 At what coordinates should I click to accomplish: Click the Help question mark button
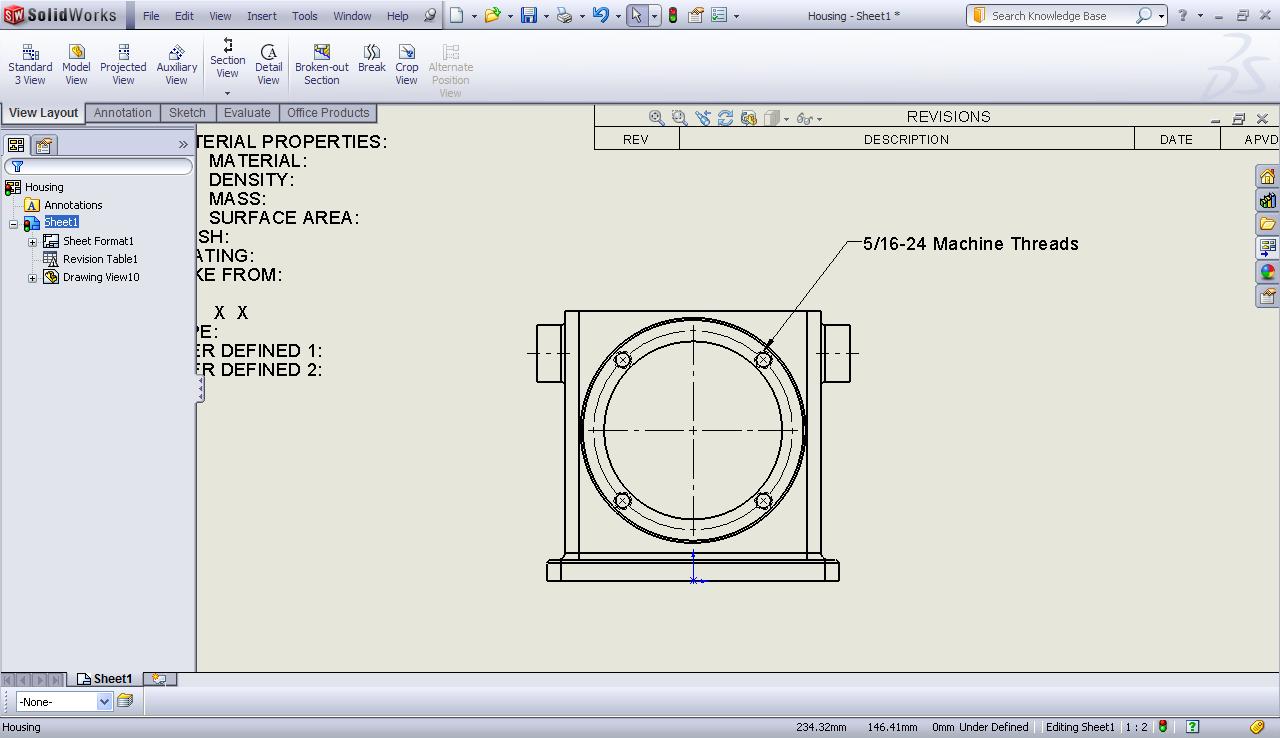click(1181, 15)
